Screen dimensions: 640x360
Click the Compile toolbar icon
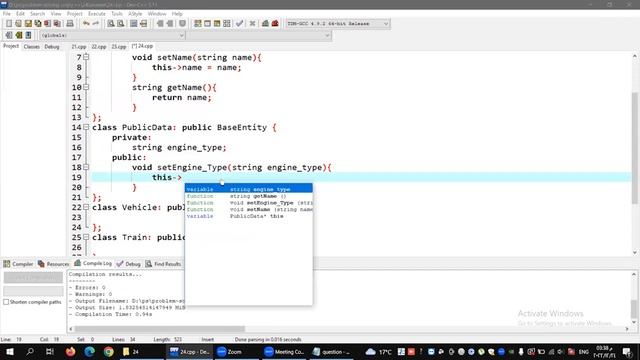(x=198, y=24)
